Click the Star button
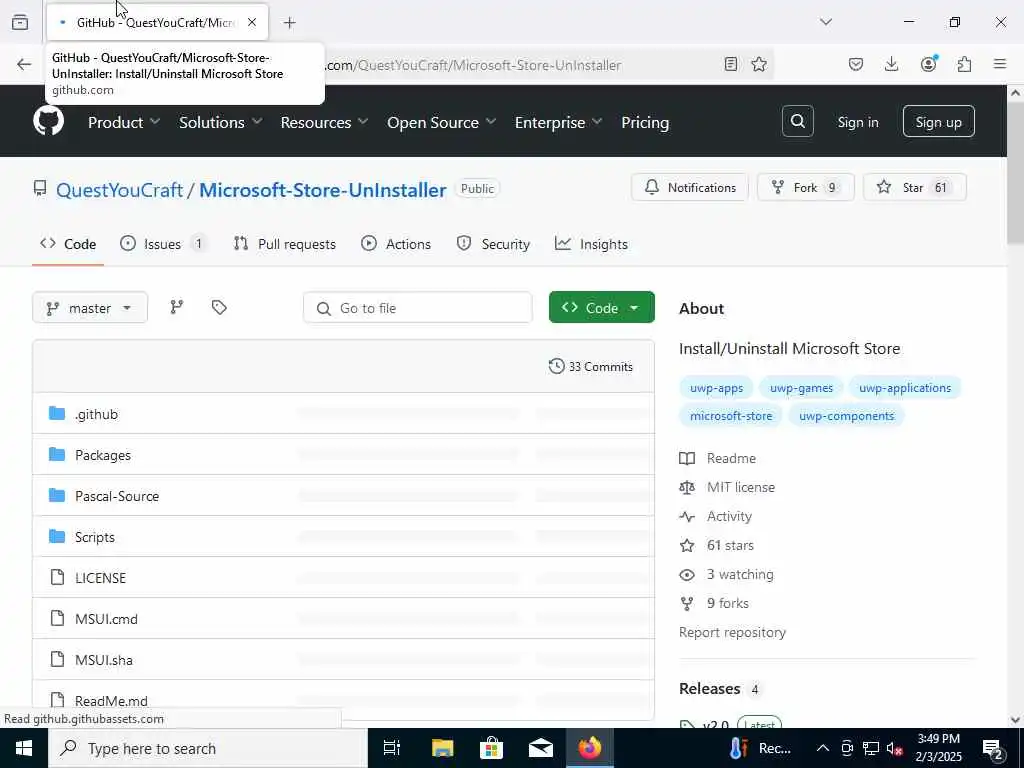The height and width of the screenshot is (768, 1024). click(x=915, y=187)
